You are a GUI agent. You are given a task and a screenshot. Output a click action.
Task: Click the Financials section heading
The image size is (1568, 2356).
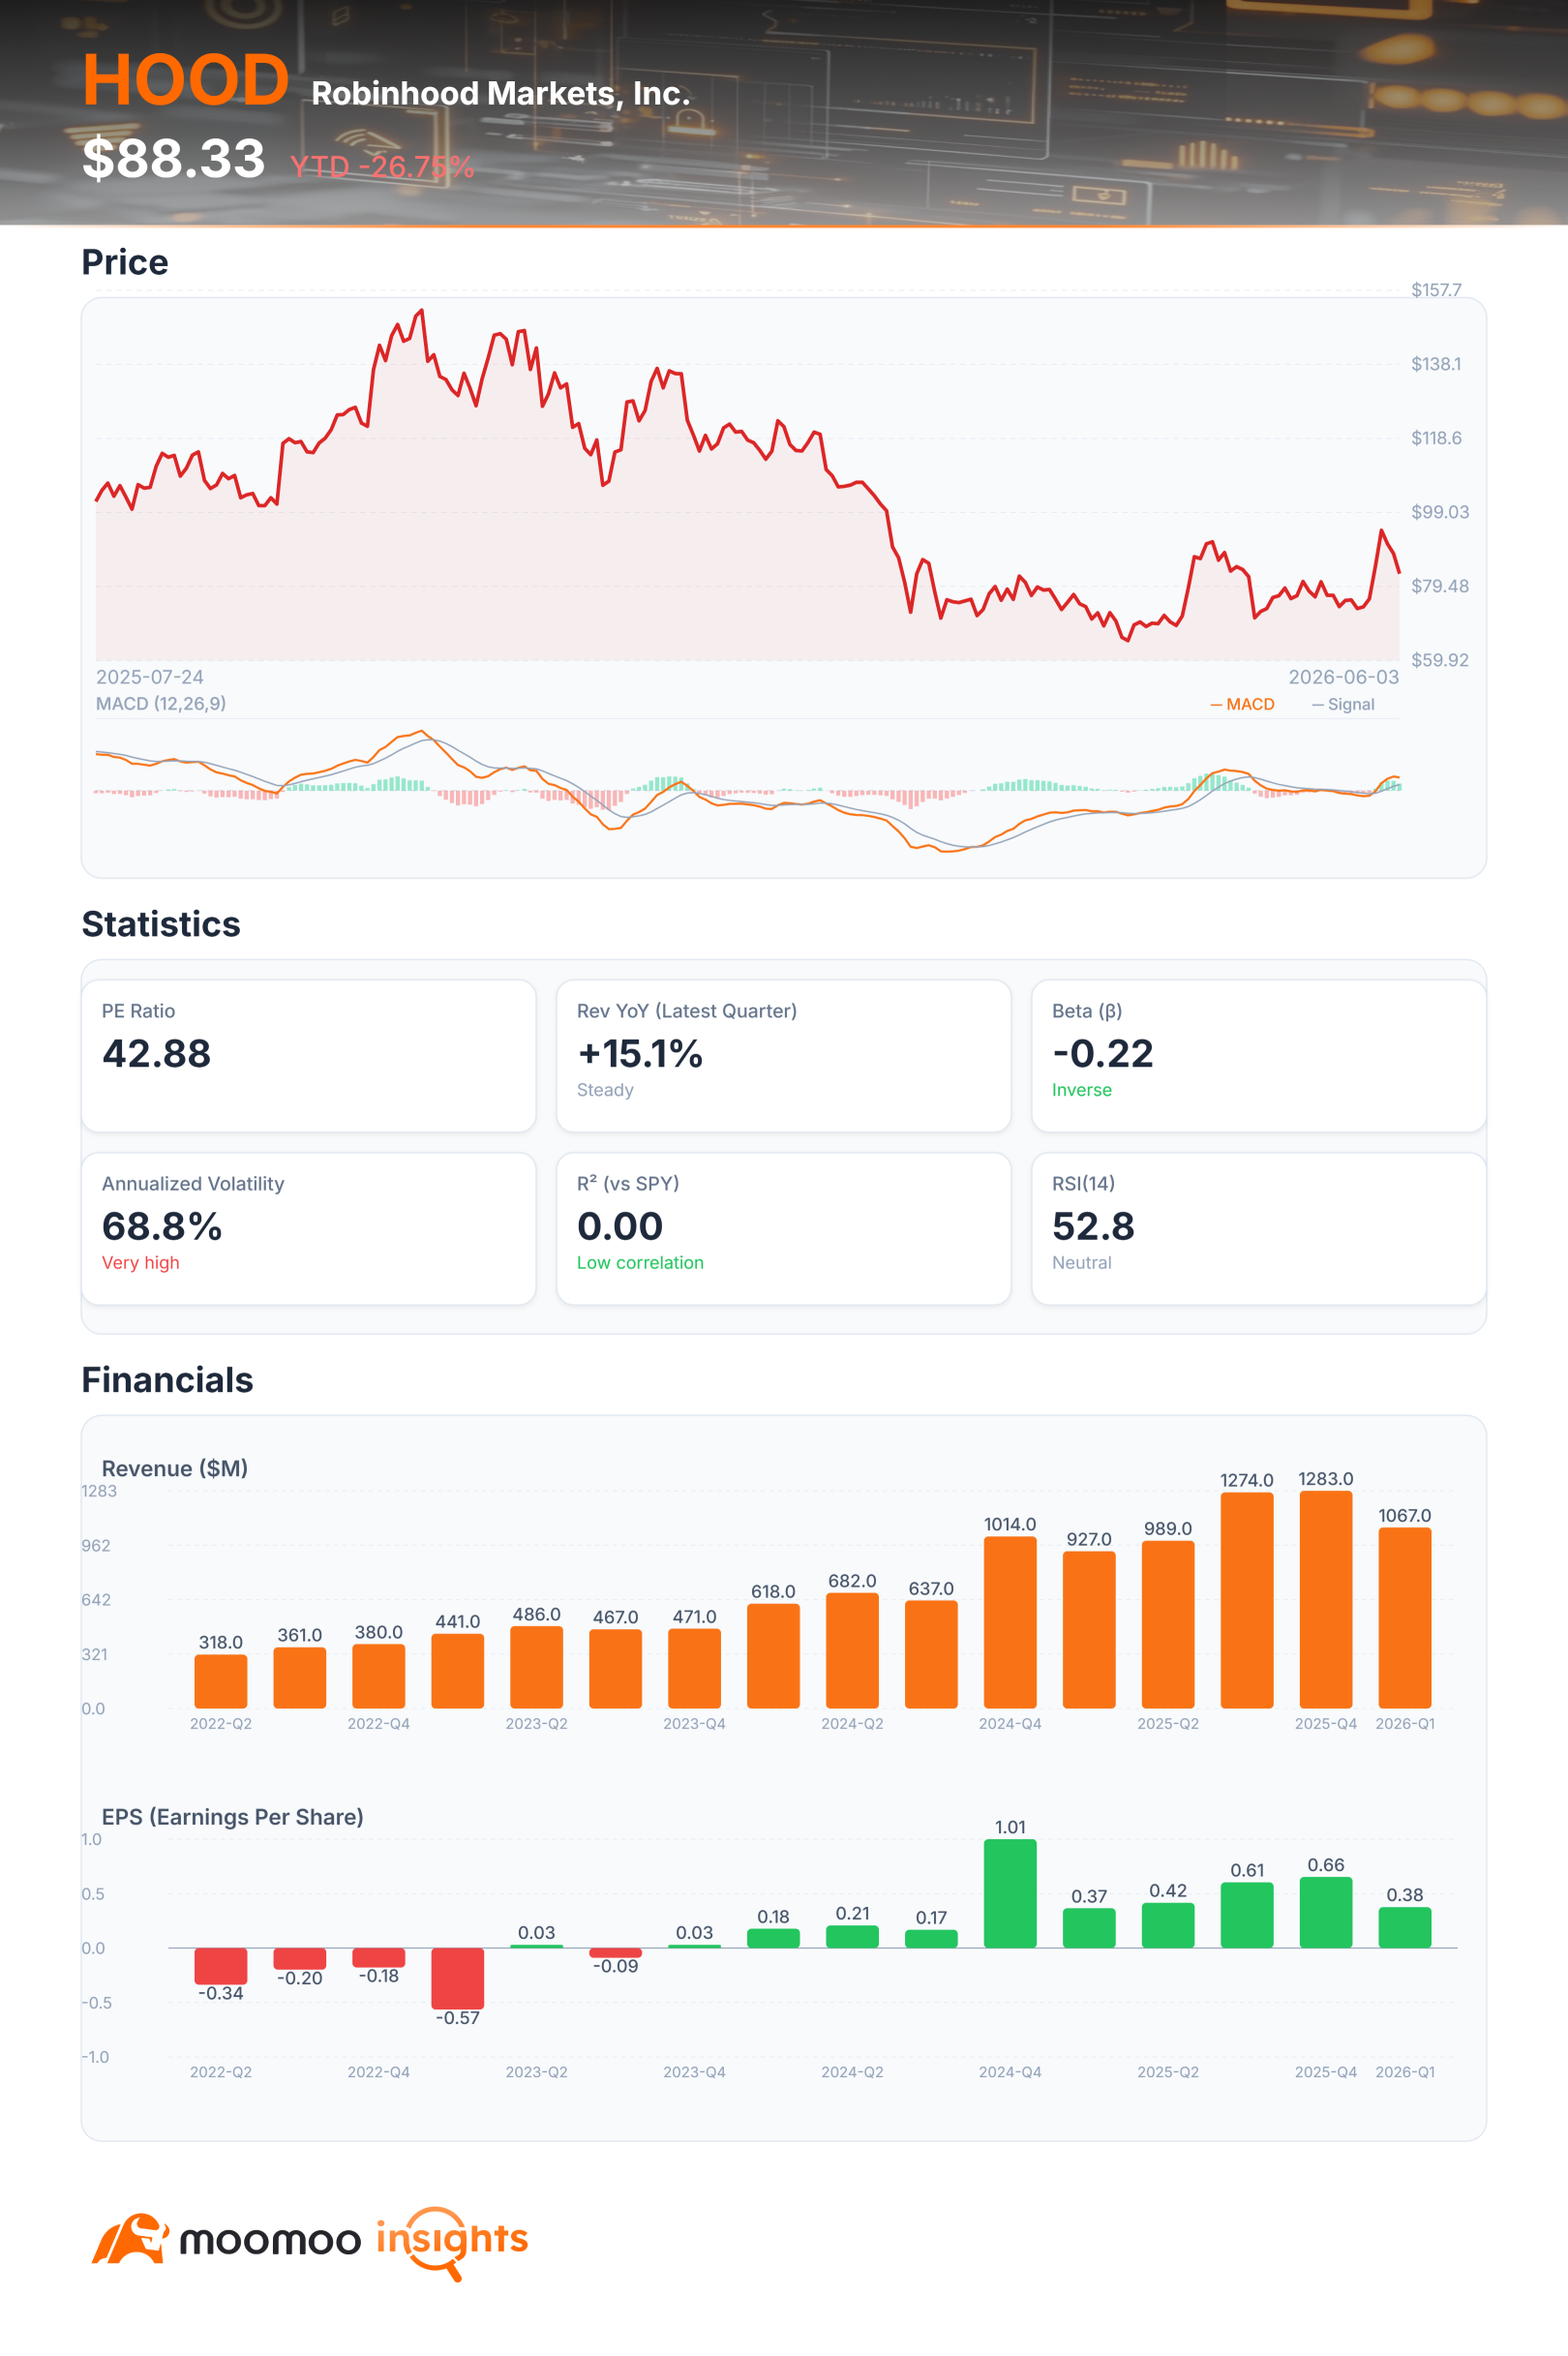167,1380
